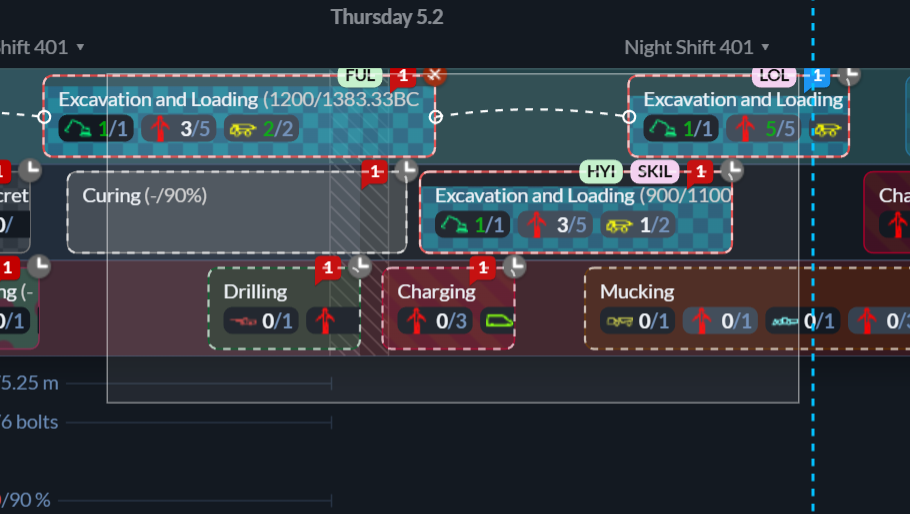Select Thursday 5.2 date header
This screenshot has height=514, width=910.
click(387, 17)
